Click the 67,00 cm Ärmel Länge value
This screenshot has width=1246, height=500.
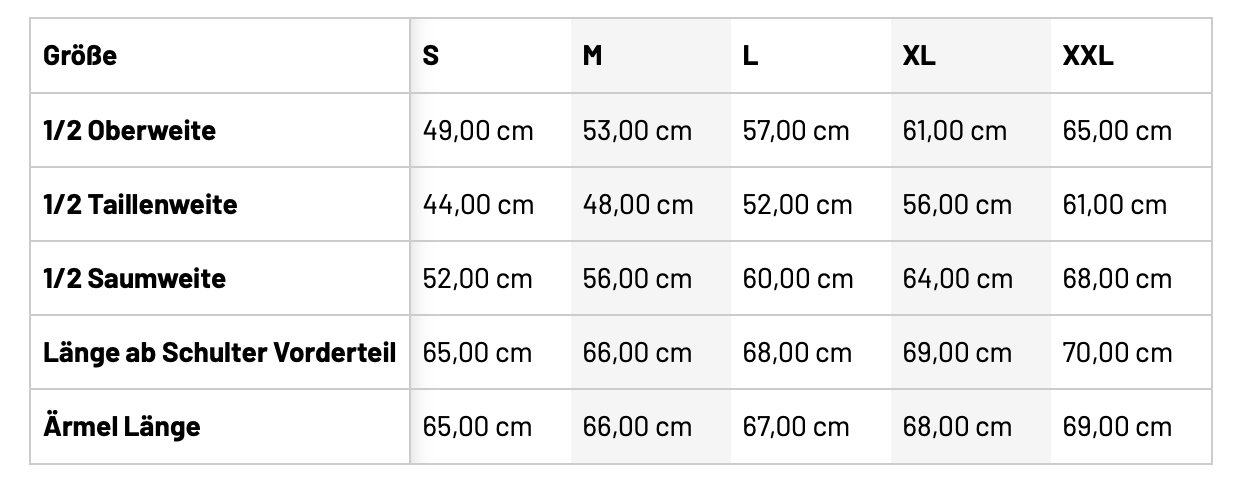(796, 427)
